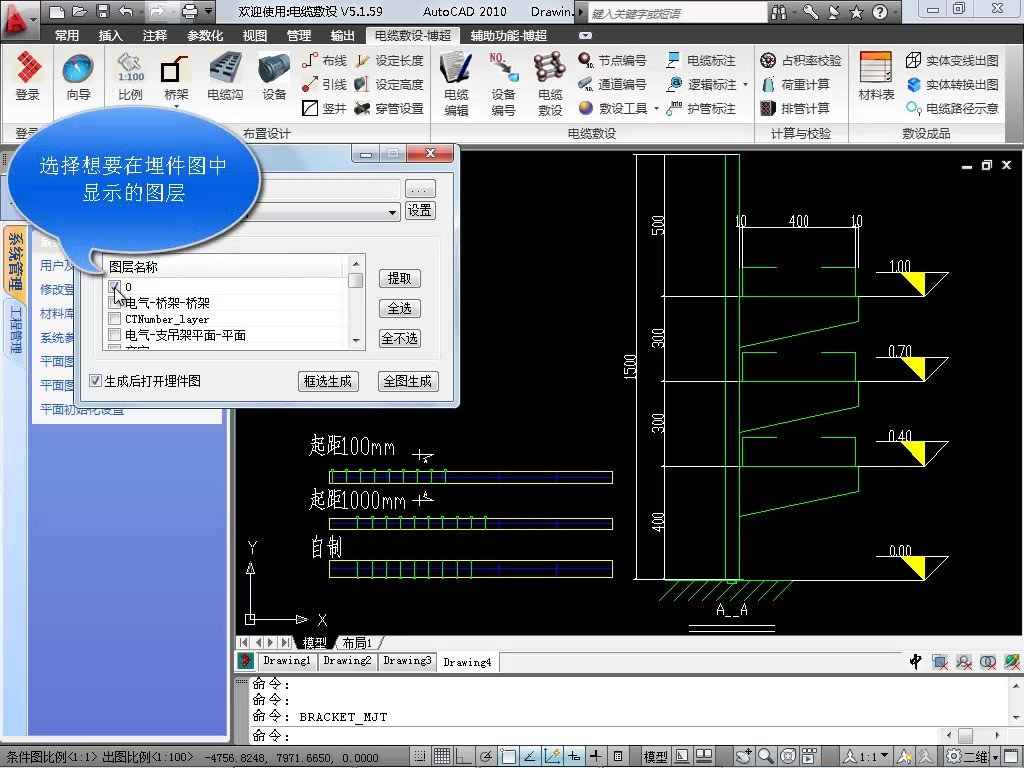Image resolution: width=1024 pixels, height=768 pixels.
Task: Toggle Snap mode in status bar
Action: click(421, 757)
